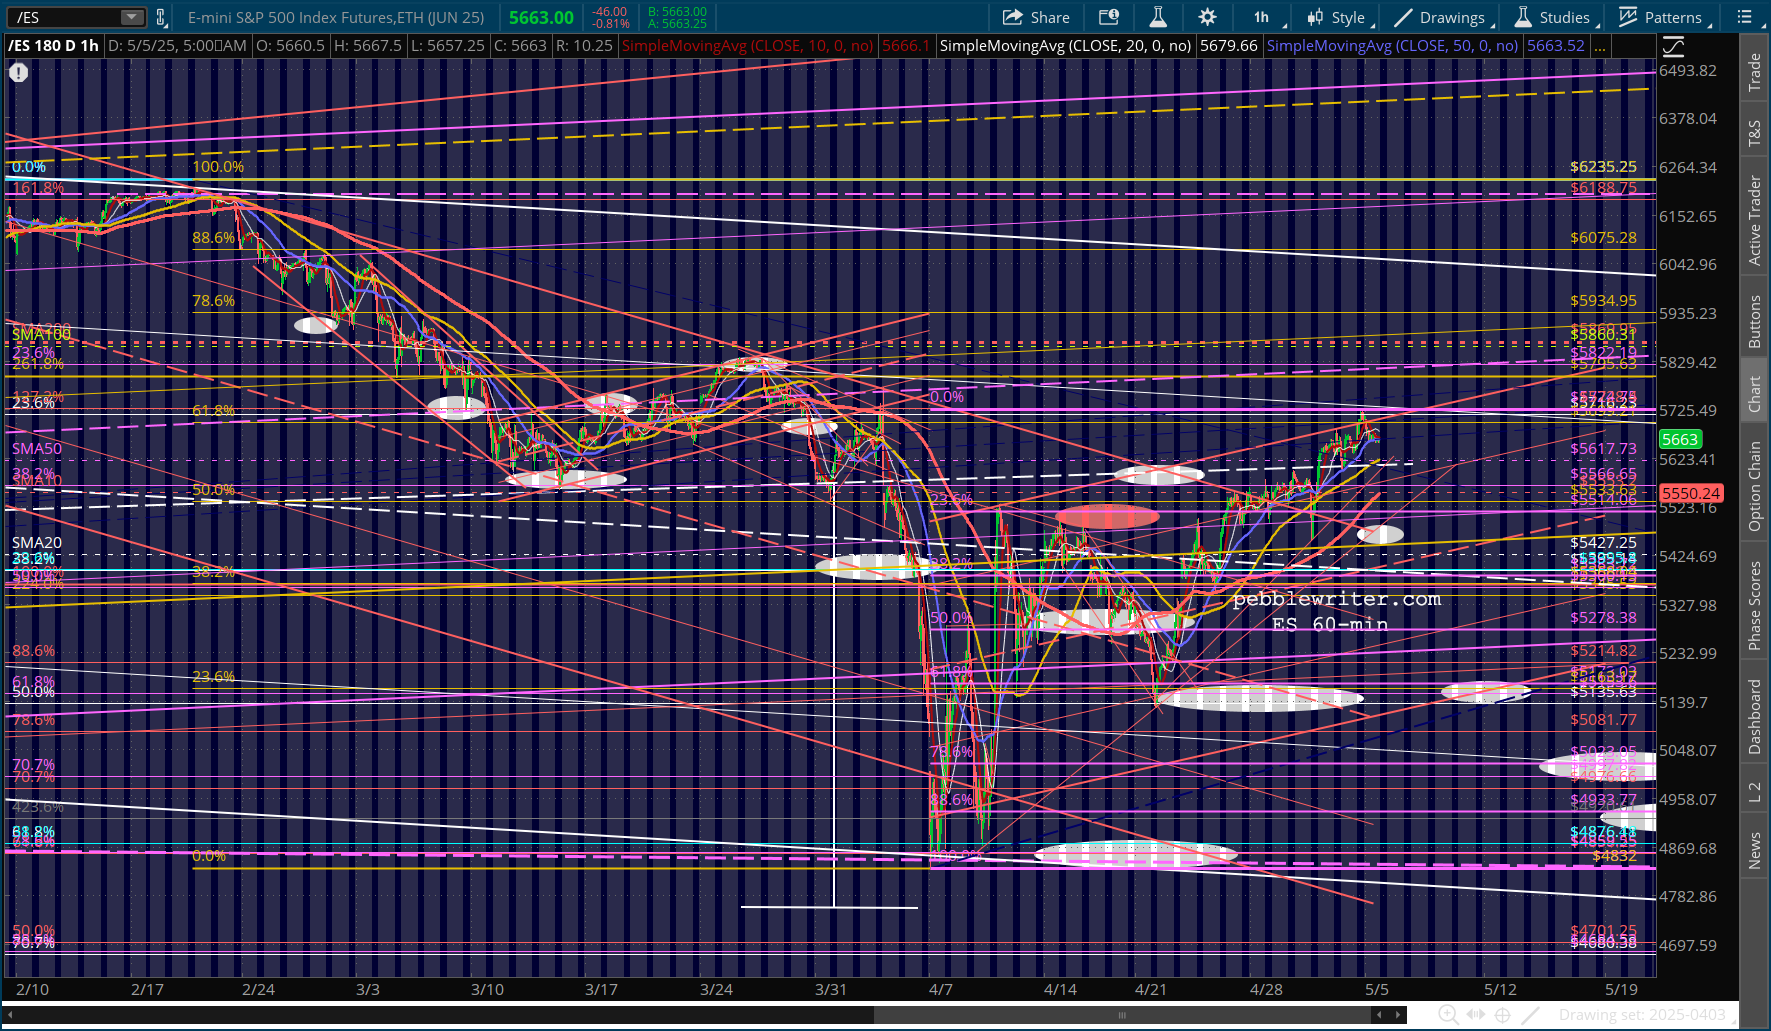Viewport: 1771px width, 1031px height.
Task: Switch to the Option Chain sidebar tab
Action: [x=1754, y=487]
